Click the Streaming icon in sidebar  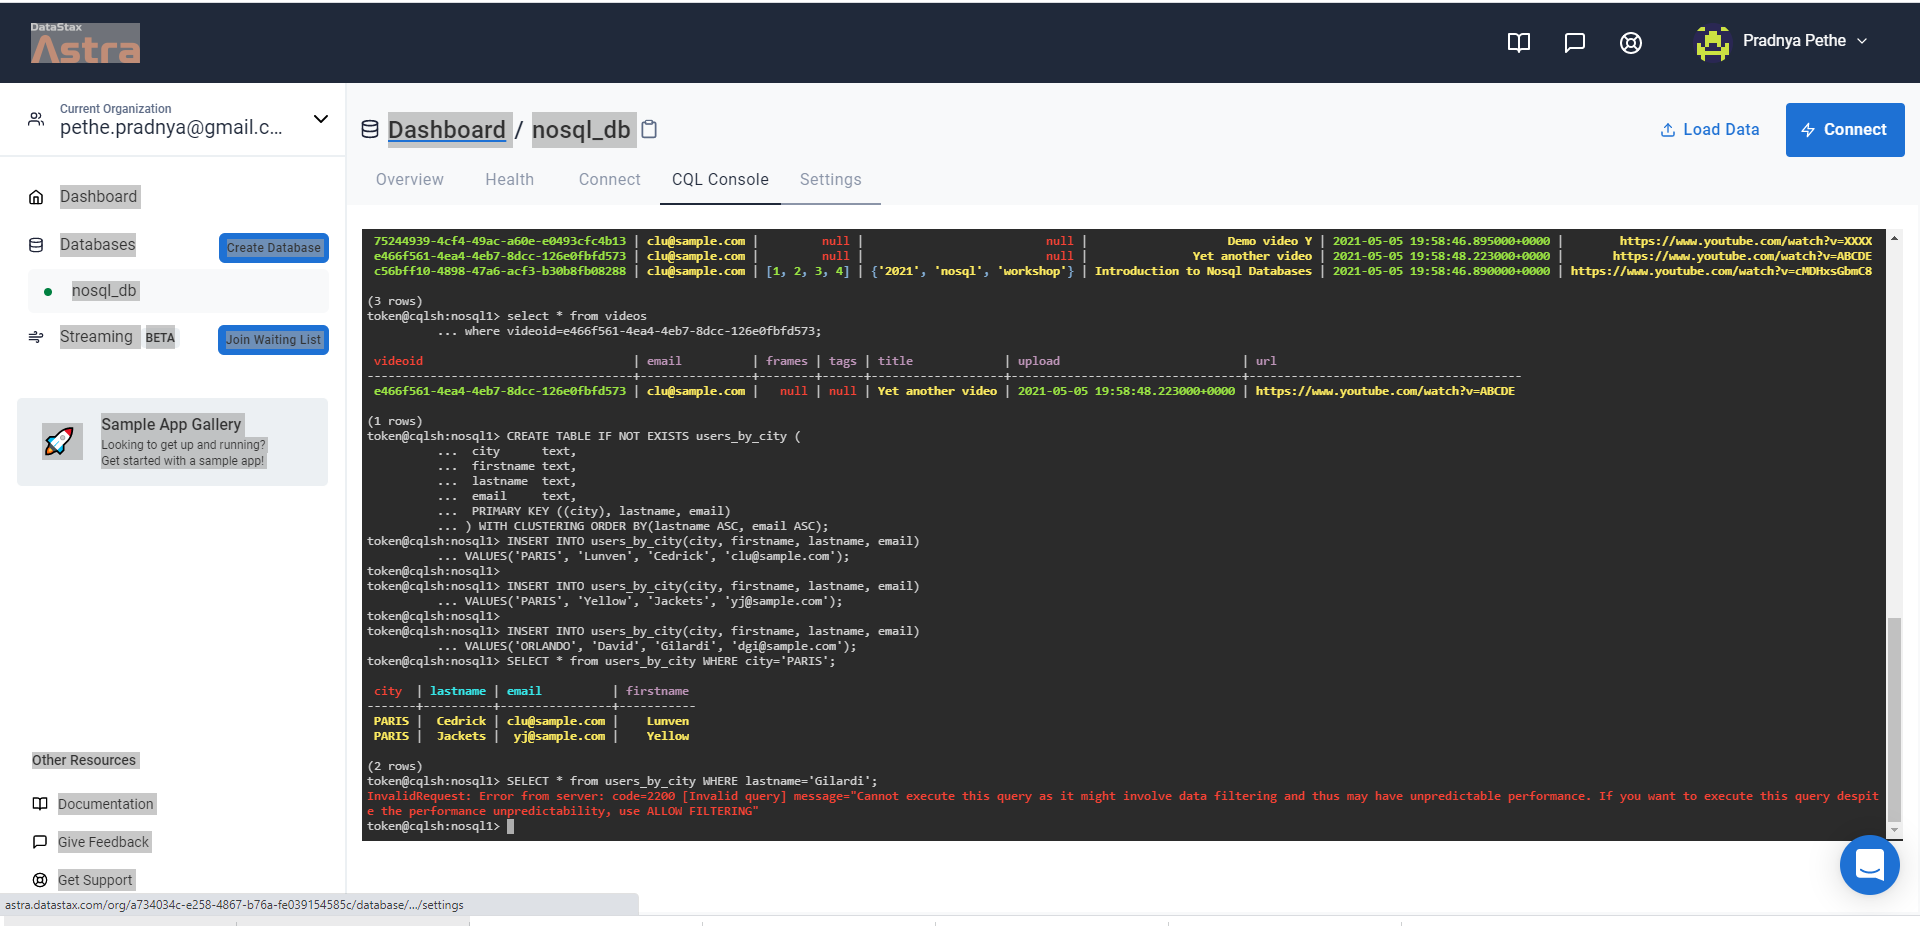36,337
